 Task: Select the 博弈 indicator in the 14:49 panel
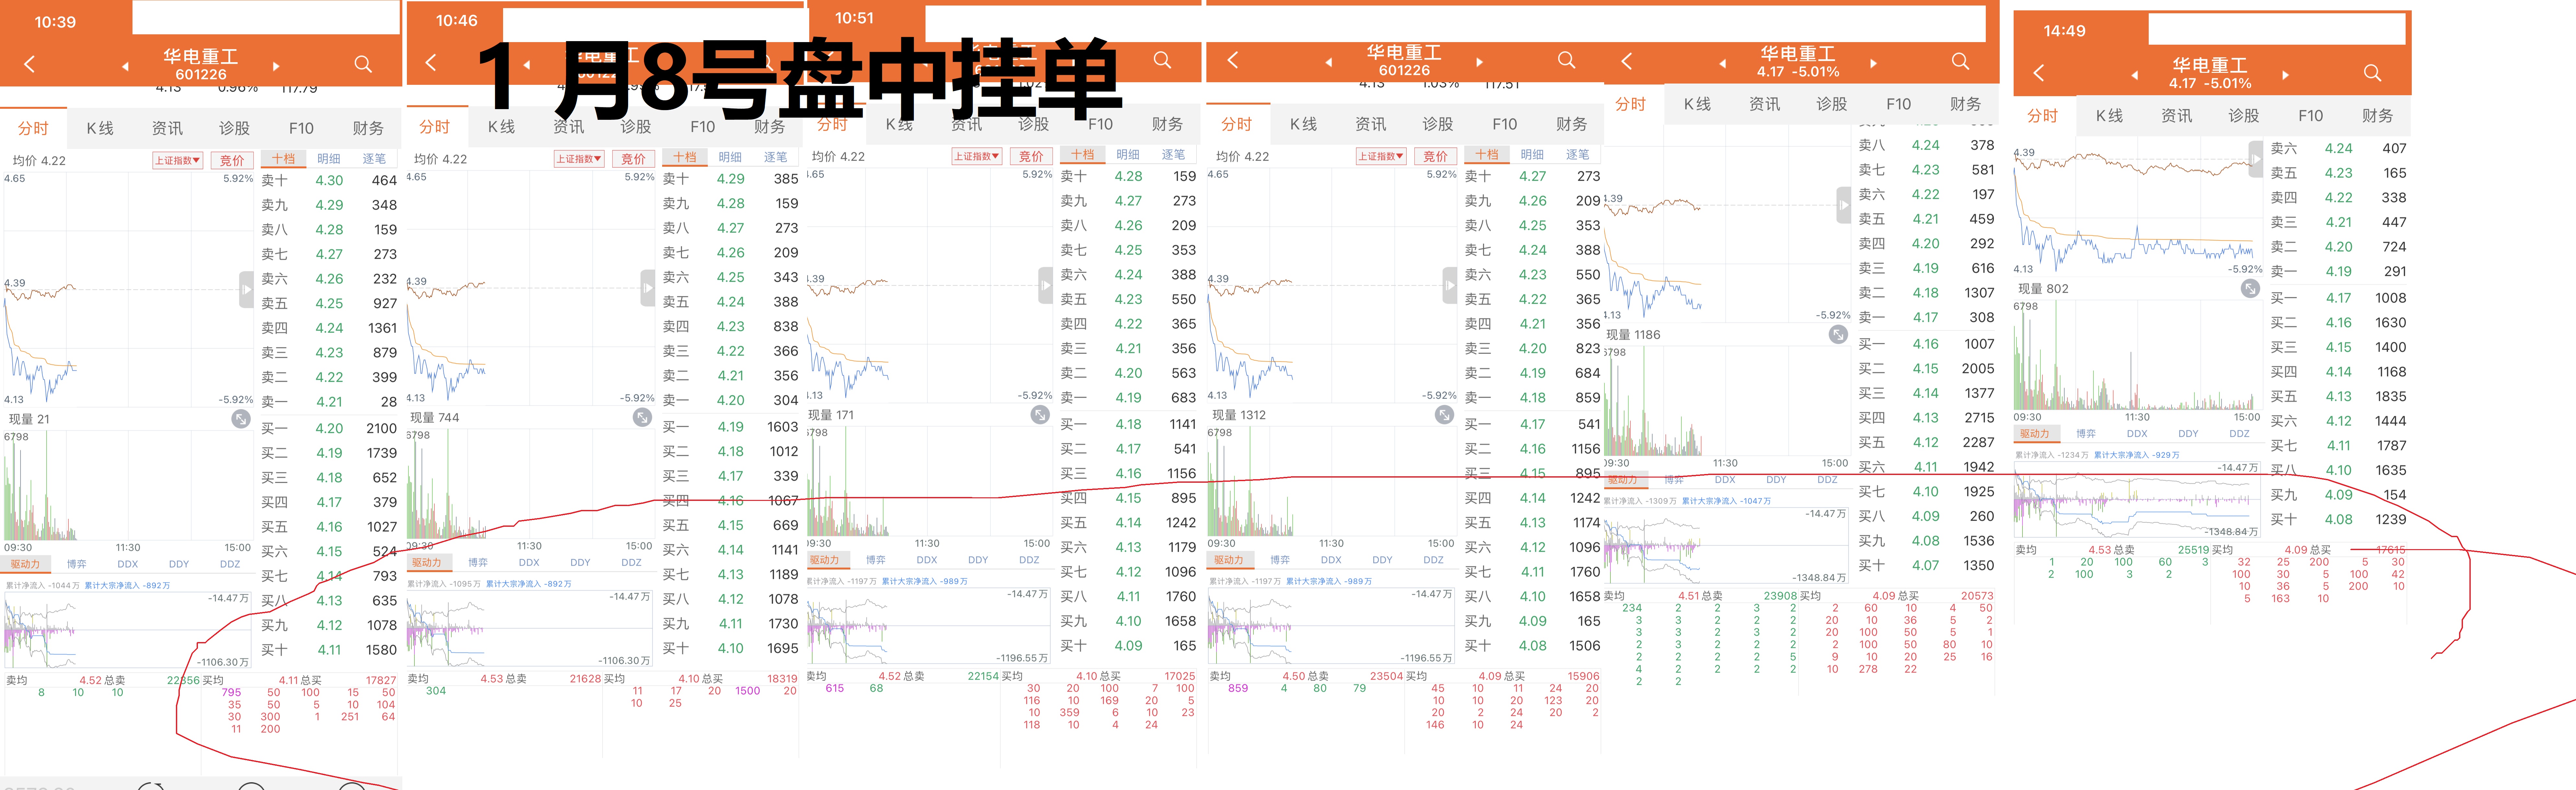pyautogui.click(x=2086, y=434)
